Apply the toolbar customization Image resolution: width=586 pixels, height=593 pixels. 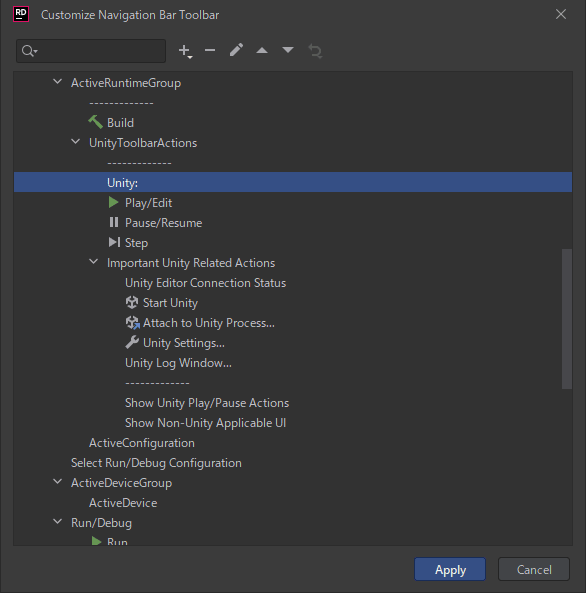point(450,569)
